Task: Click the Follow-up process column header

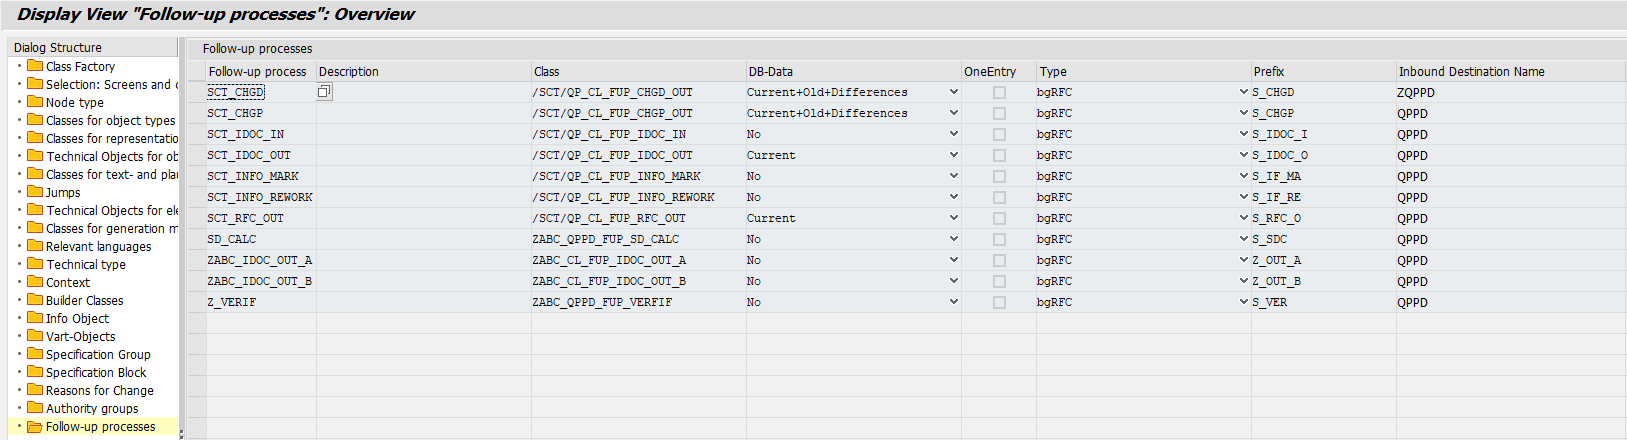Action: coord(258,72)
